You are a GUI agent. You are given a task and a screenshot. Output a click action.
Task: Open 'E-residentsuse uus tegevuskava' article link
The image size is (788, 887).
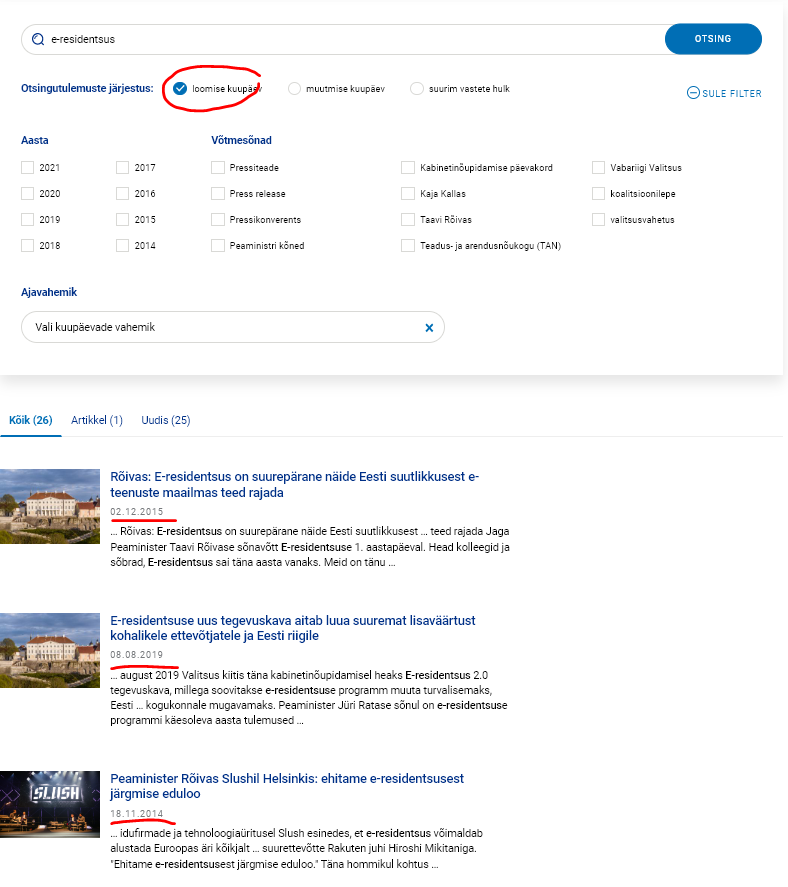point(292,628)
